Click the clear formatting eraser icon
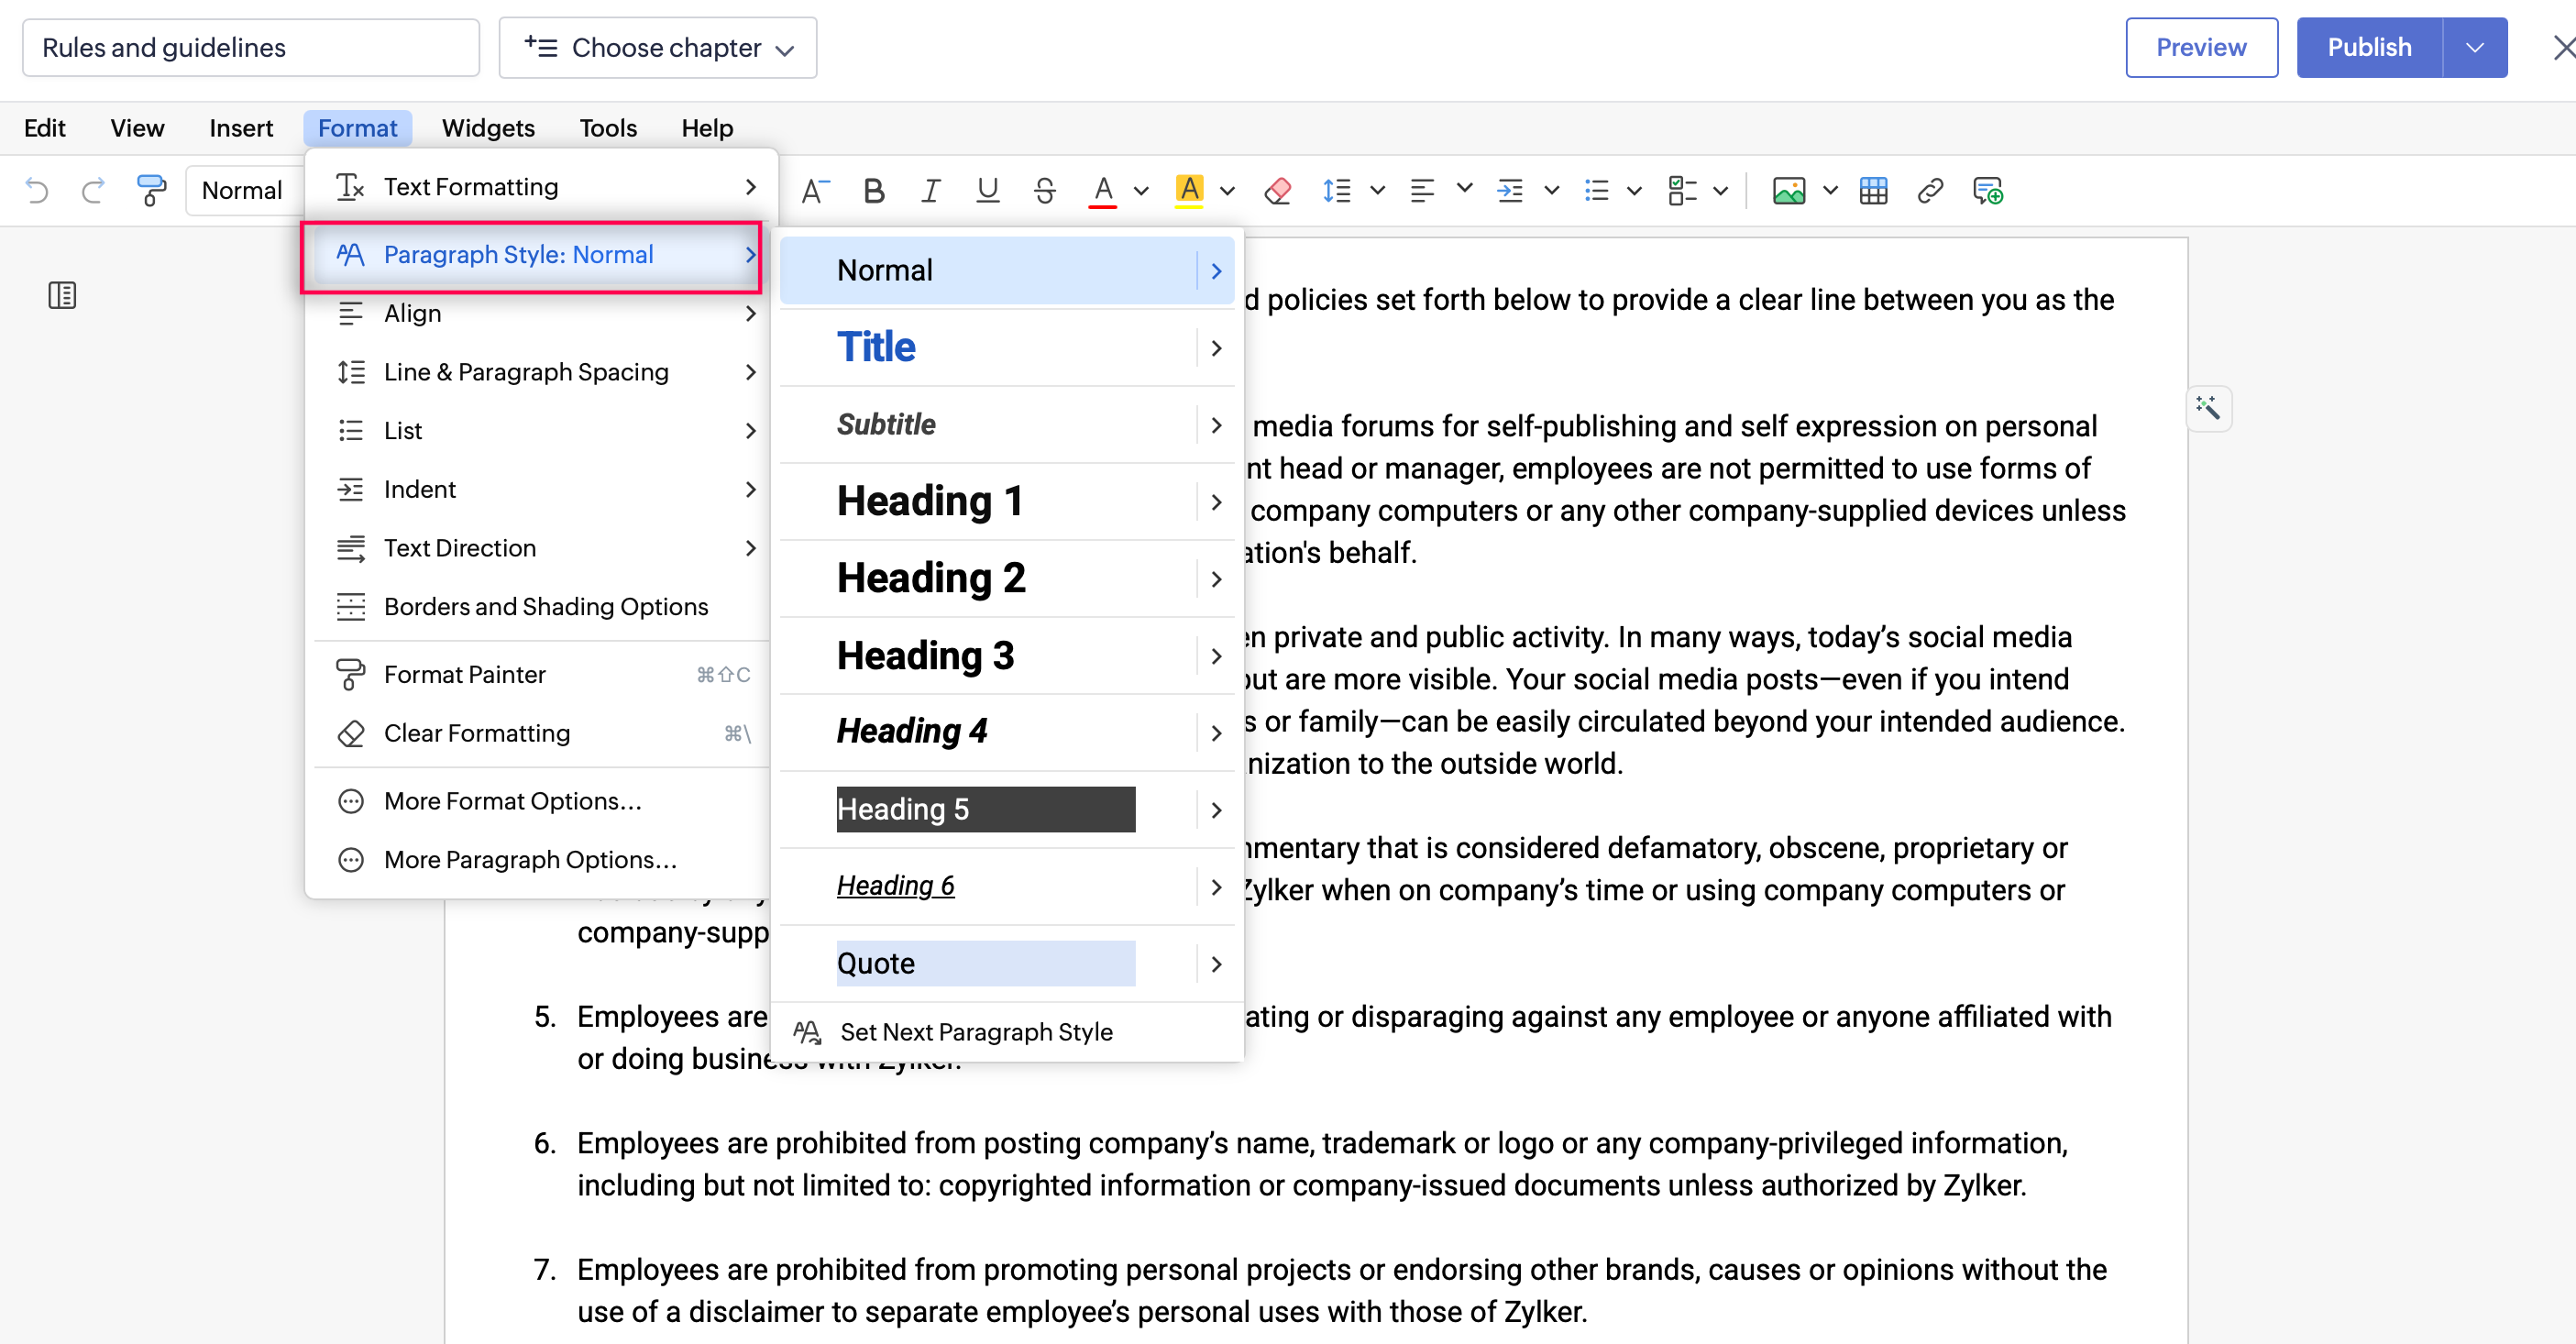Image resolution: width=2576 pixels, height=1344 pixels. click(x=1277, y=190)
